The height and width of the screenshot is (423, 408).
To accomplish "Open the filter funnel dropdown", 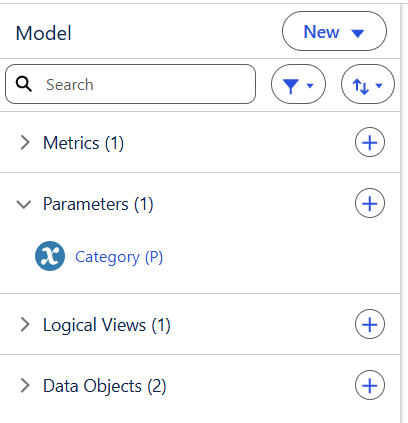I will tap(298, 84).
